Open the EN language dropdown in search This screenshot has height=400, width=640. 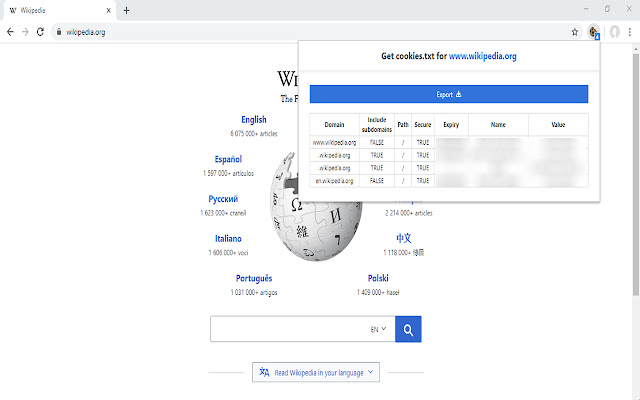coord(378,329)
